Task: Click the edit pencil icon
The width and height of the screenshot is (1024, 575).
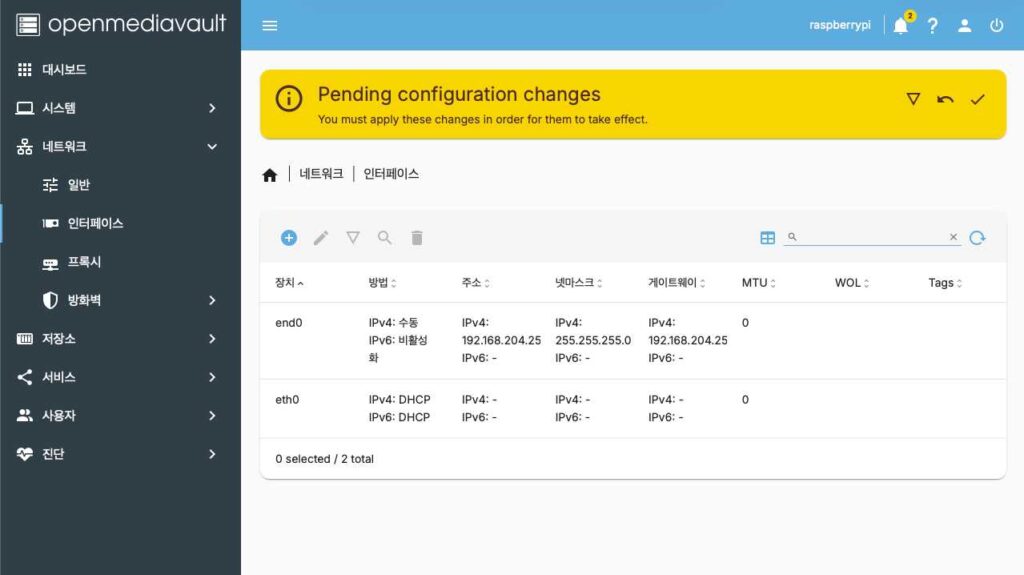Action: [321, 238]
